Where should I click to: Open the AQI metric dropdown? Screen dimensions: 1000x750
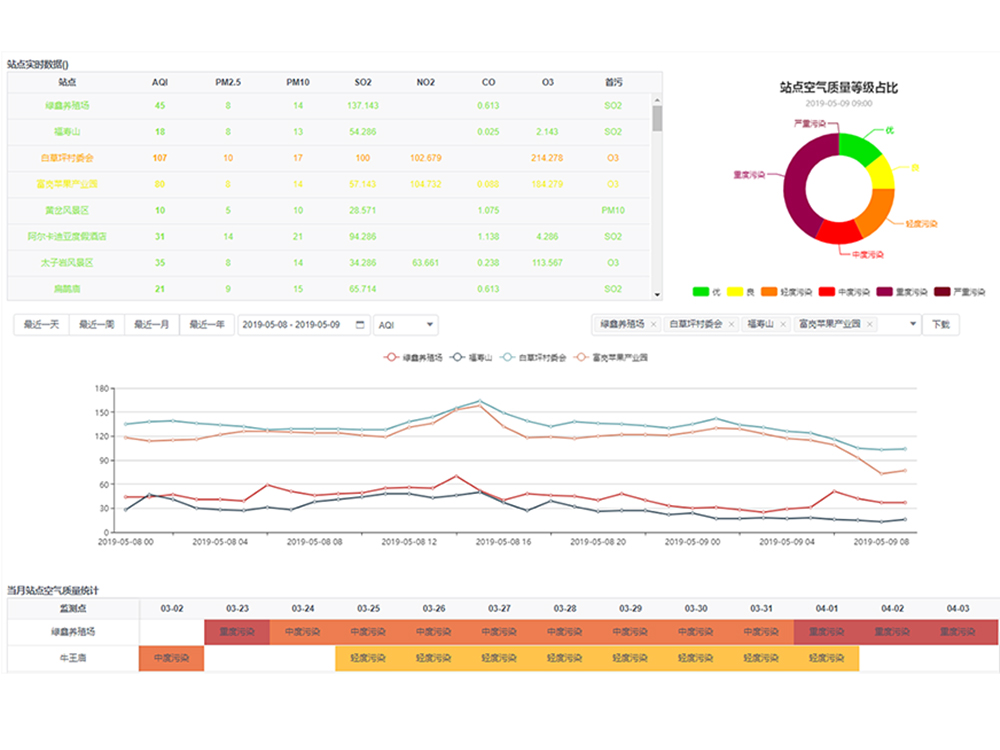coord(405,325)
